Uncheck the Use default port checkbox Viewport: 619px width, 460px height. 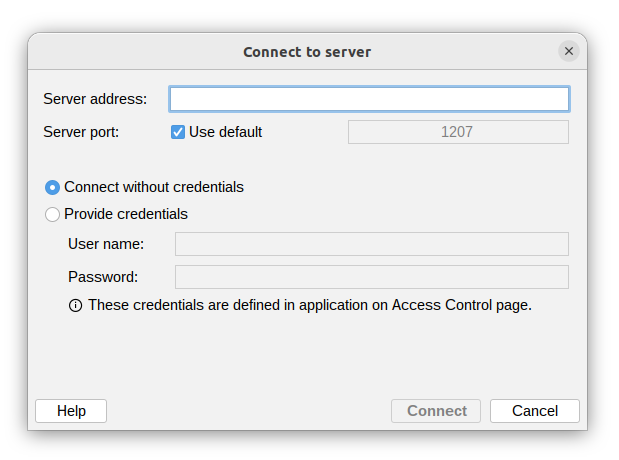pyautogui.click(x=178, y=132)
